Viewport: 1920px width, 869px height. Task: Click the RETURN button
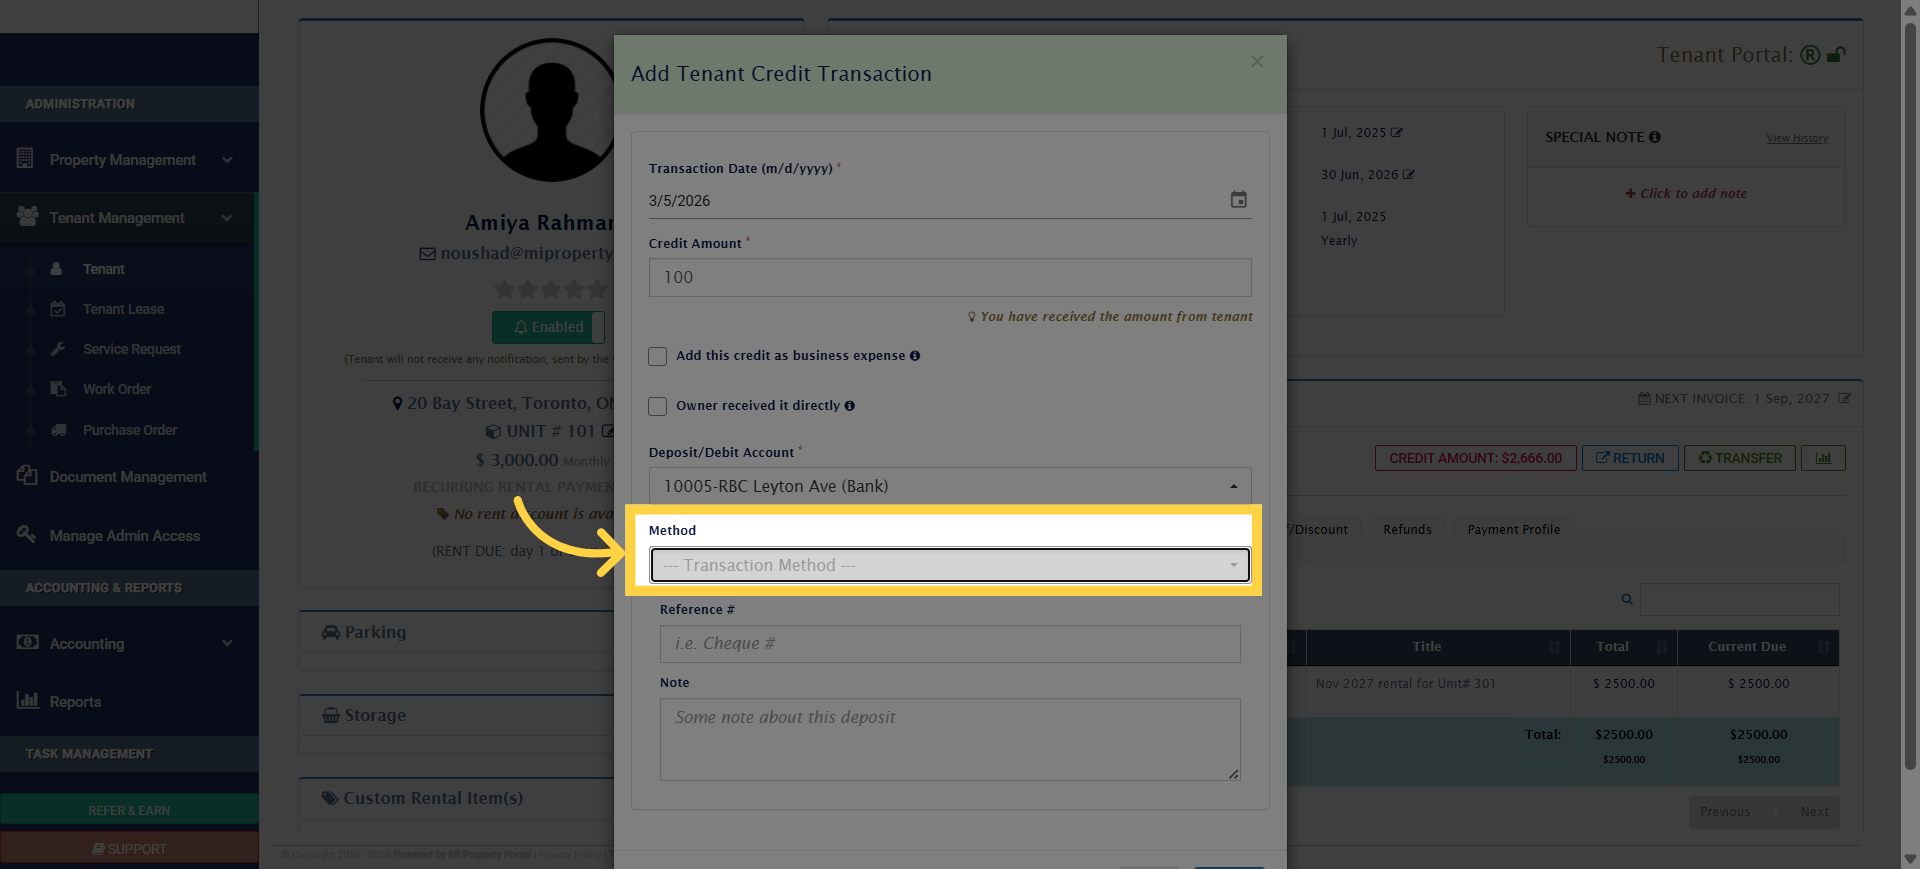click(x=1630, y=457)
